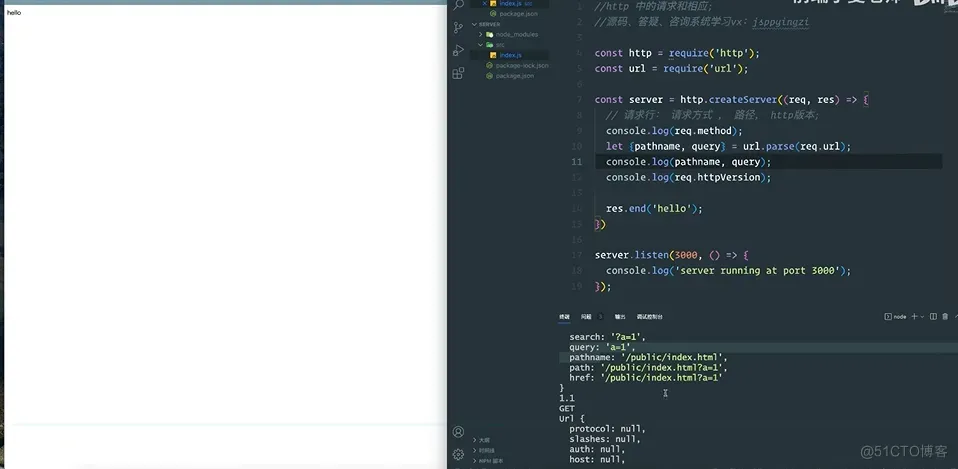Click the 1.1 version line in terminal
Viewport: 958px width, 469px height.
coord(566,398)
